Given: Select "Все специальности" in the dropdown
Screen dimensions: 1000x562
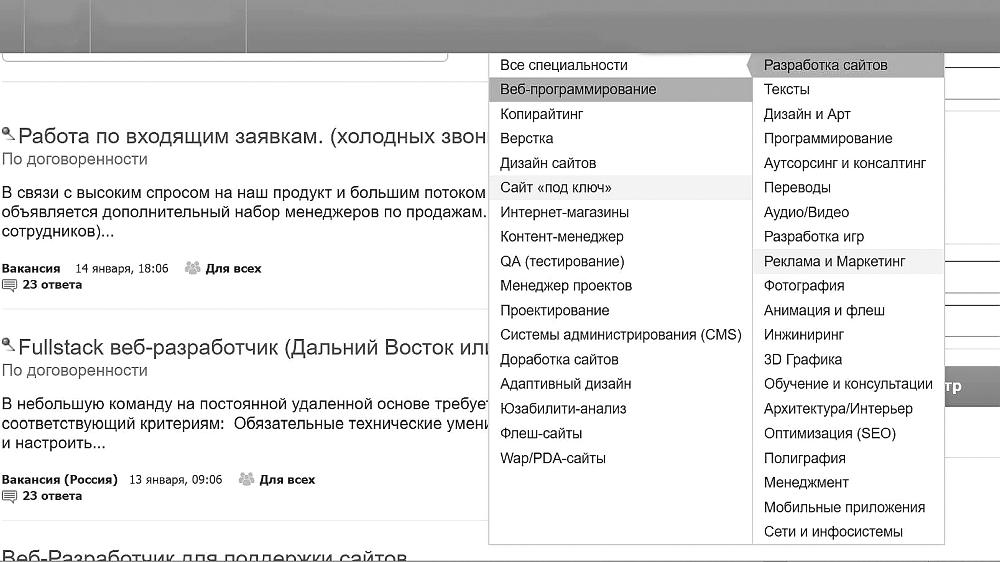Looking at the screenshot, I should (x=564, y=65).
